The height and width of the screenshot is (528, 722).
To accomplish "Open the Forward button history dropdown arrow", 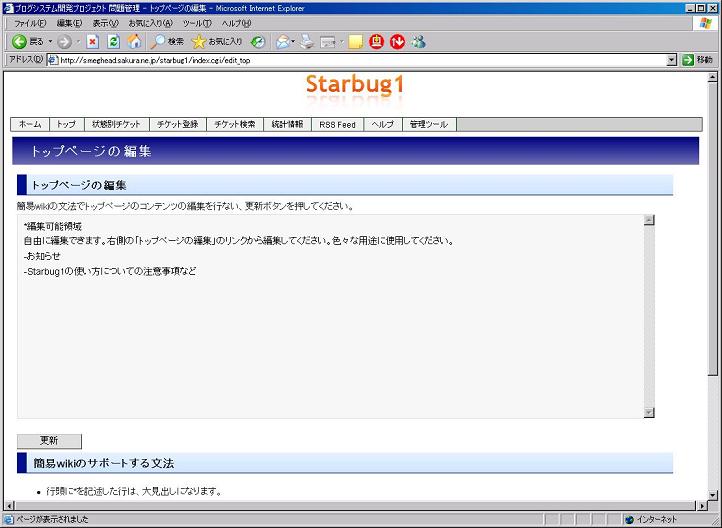I will point(78,42).
